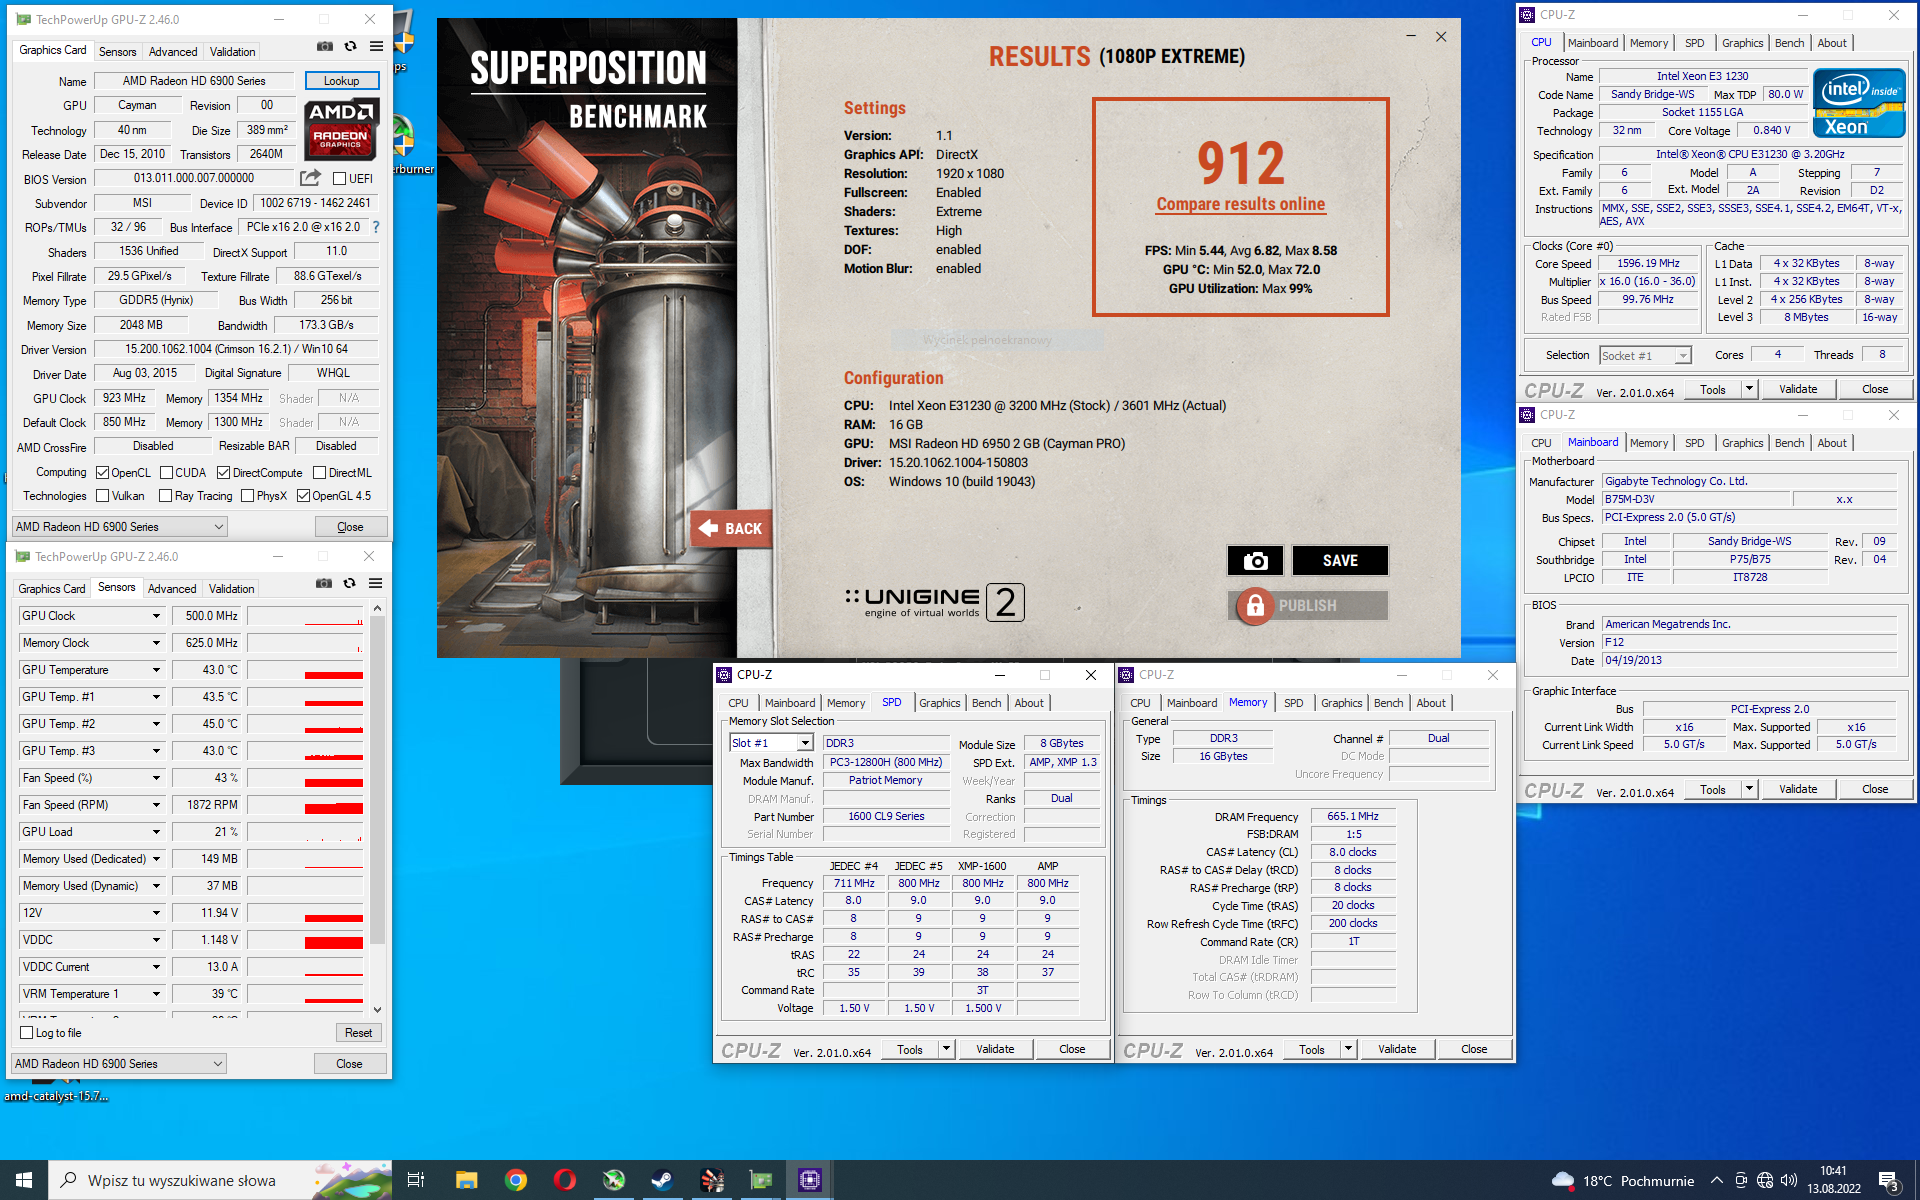Open the Slot #1 memory slot dropdown
Image resolution: width=1920 pixels, height=1200 pixels.
[x=771, y=743]
